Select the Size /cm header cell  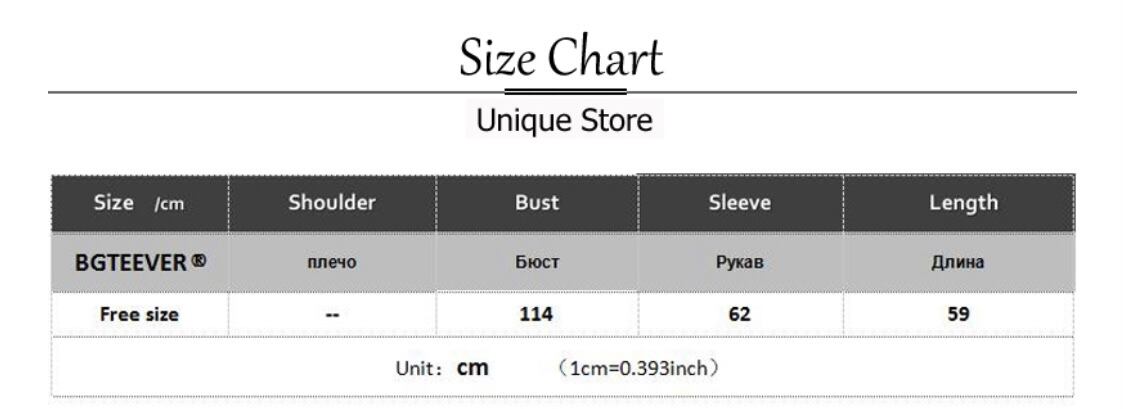(140, 203)
